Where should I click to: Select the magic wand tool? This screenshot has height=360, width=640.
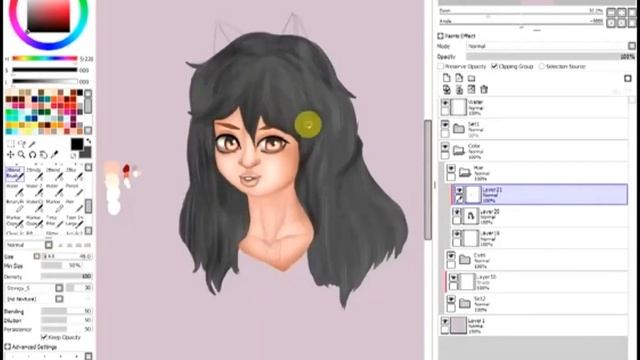32,144
